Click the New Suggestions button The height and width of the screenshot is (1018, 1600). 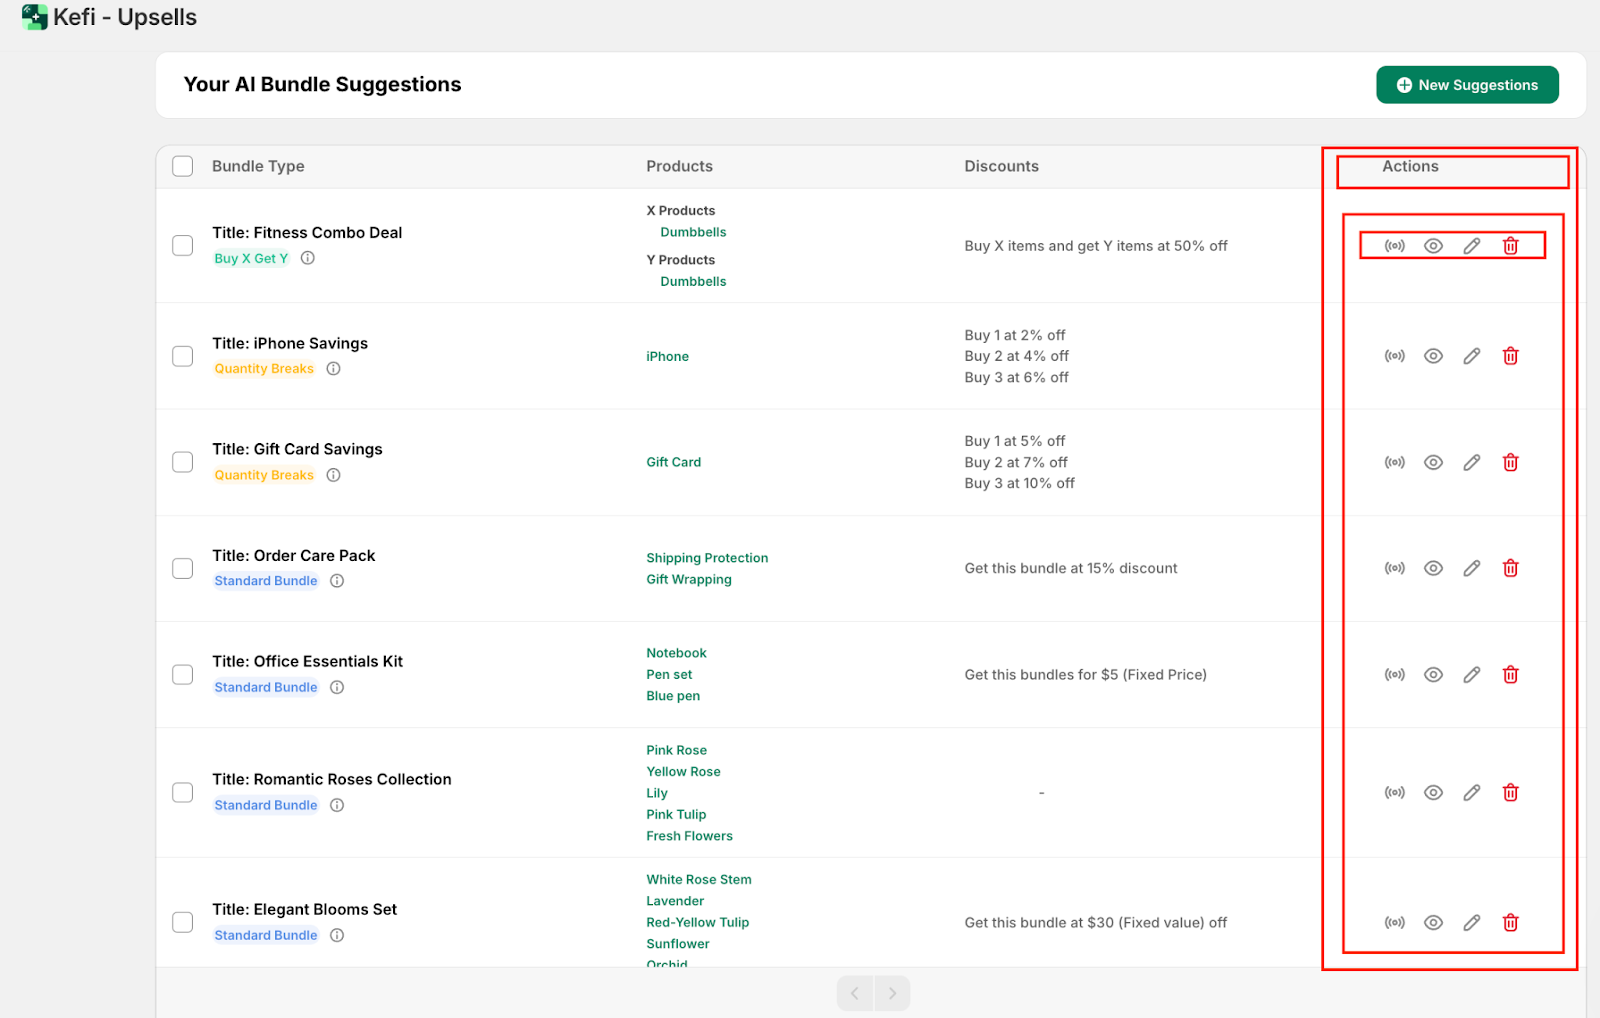[1467, 85]
